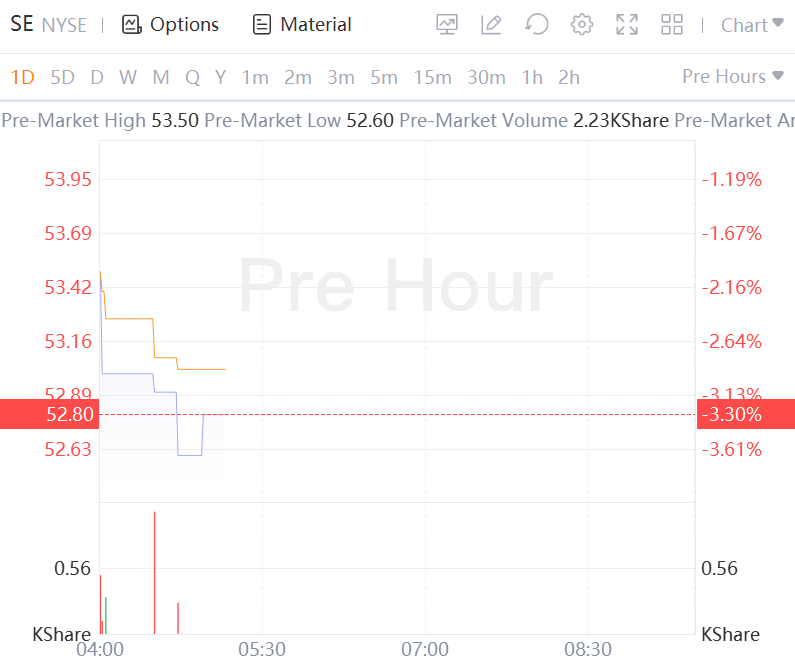Open chart settings gear icon
This screenshot has height=662, width=795.
tap(582, 25)
